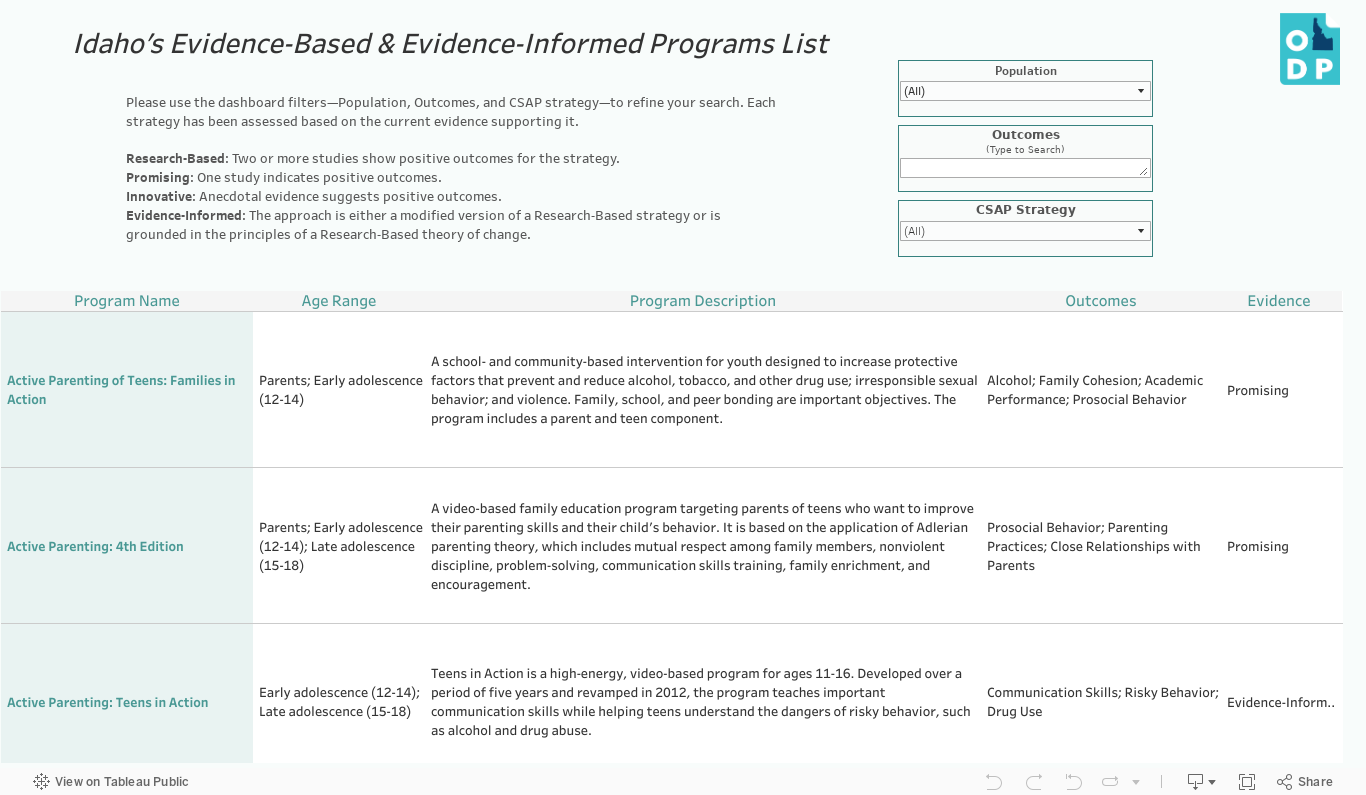Click the Population filter title
This screenshot has height=795, width=1366.
coord(1026,71)
